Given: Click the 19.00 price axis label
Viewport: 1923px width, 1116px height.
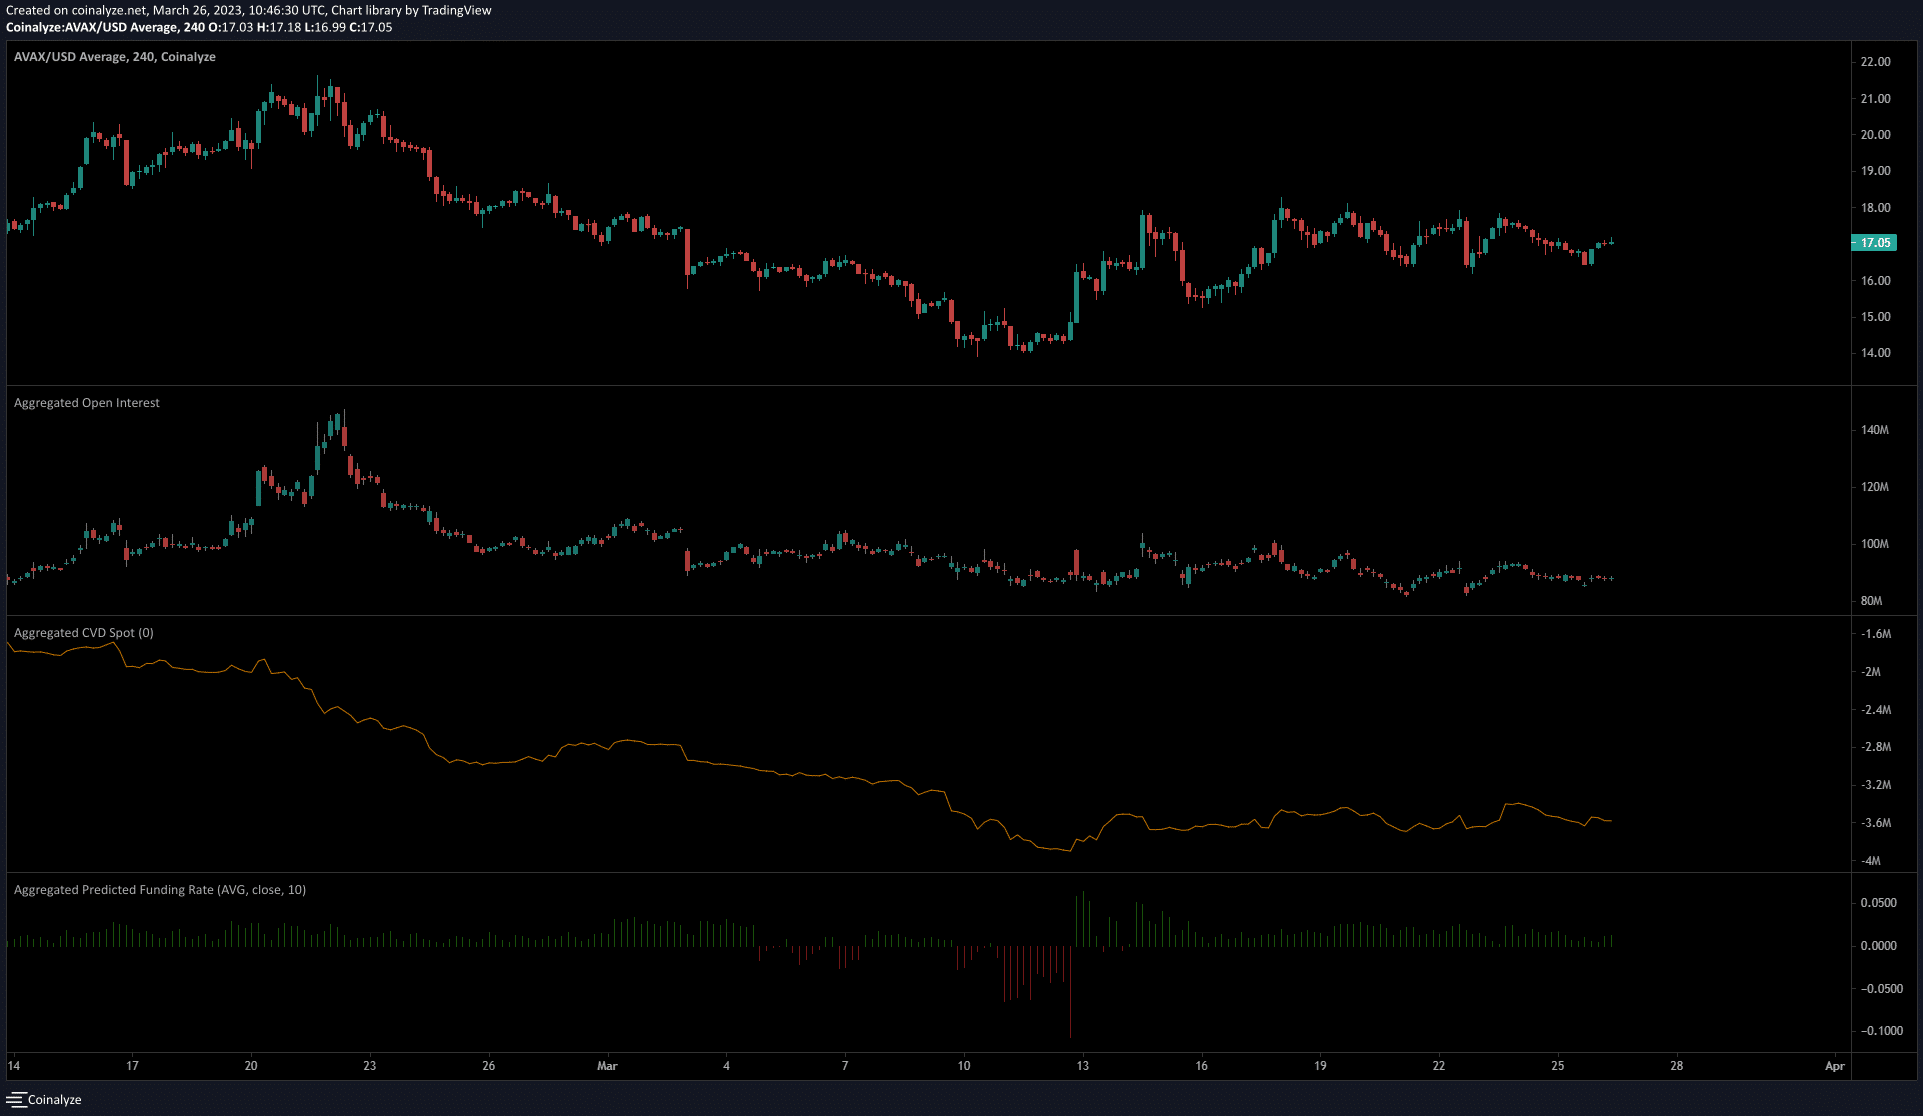Looking at the screenshot, I should point(1875,171).
